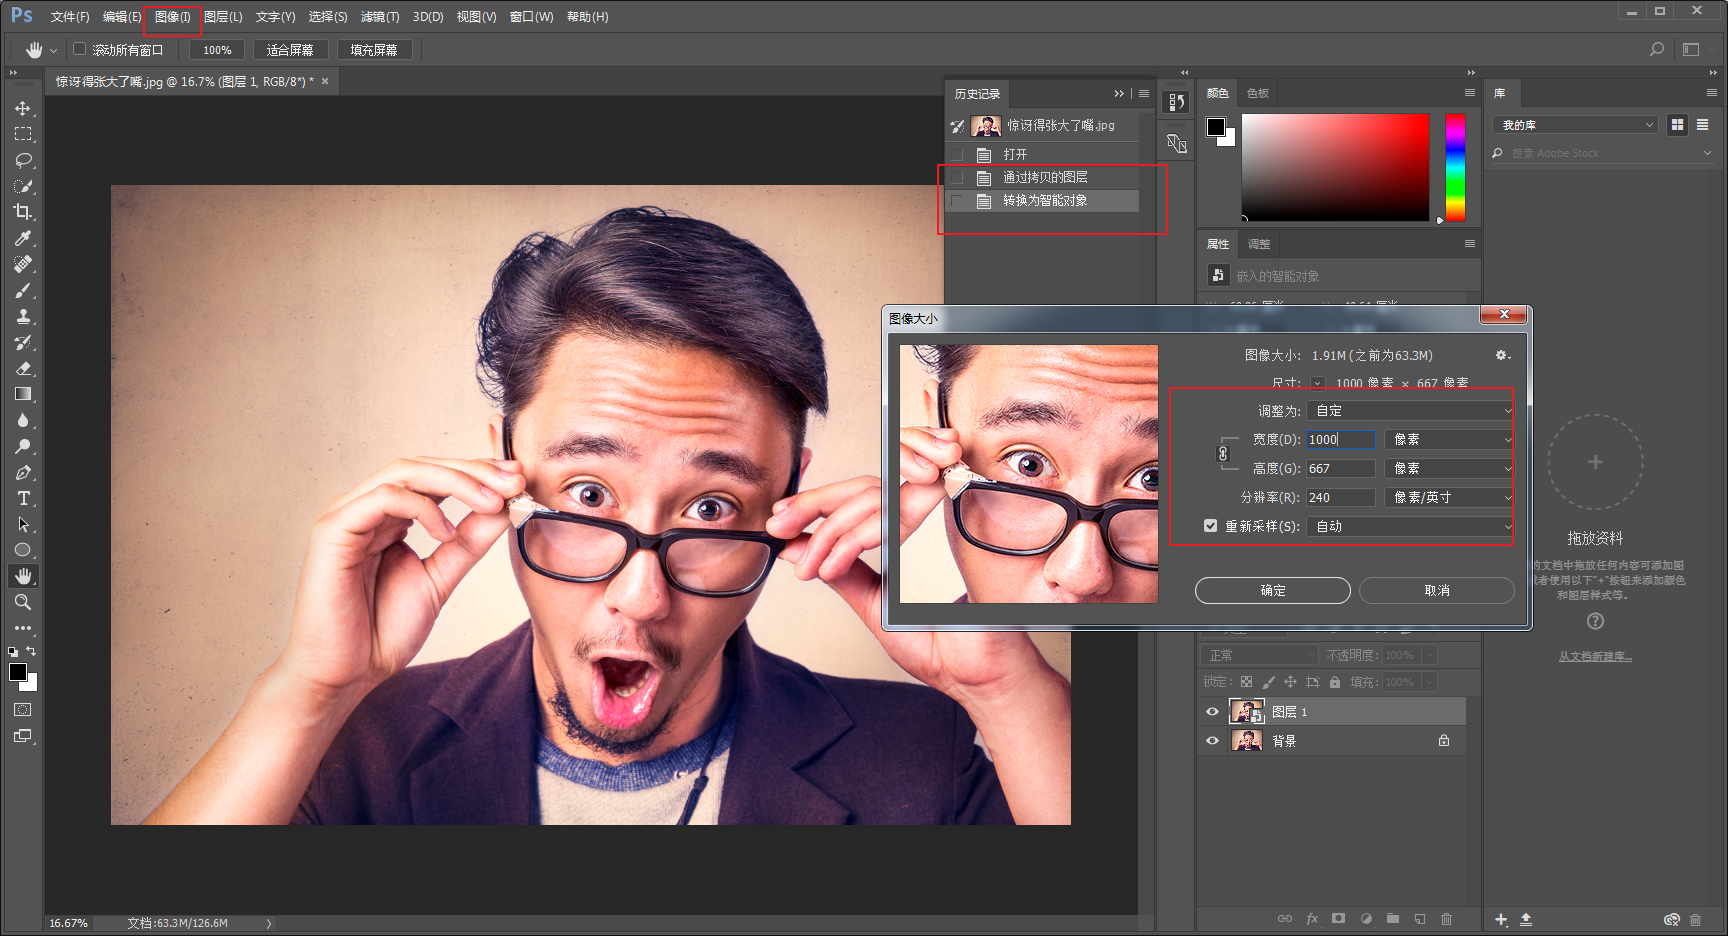
Task: Select the Eyedropper tool
Action: 23,238
